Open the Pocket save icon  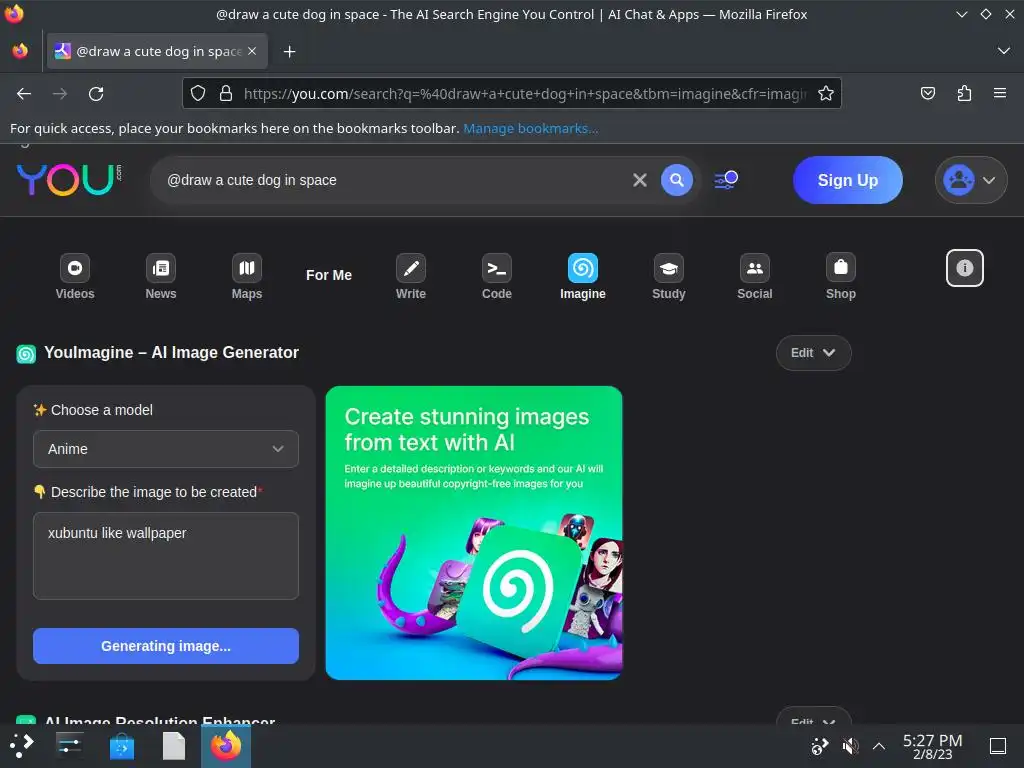click(927, 93)
